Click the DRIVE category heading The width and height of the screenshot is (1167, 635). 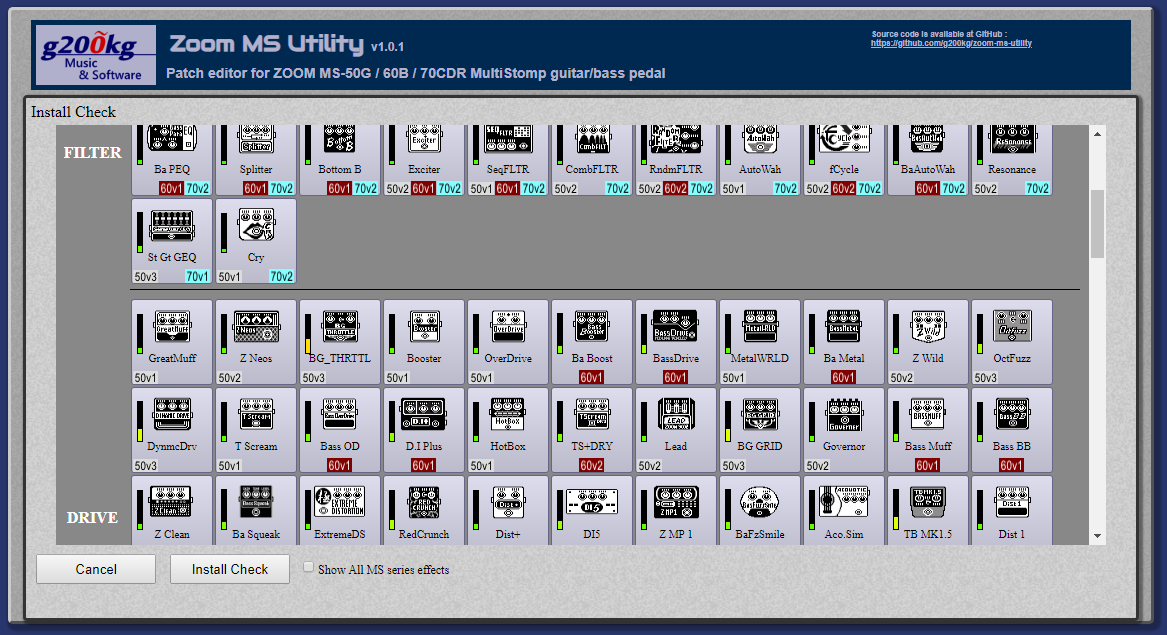tap(92, 517)
